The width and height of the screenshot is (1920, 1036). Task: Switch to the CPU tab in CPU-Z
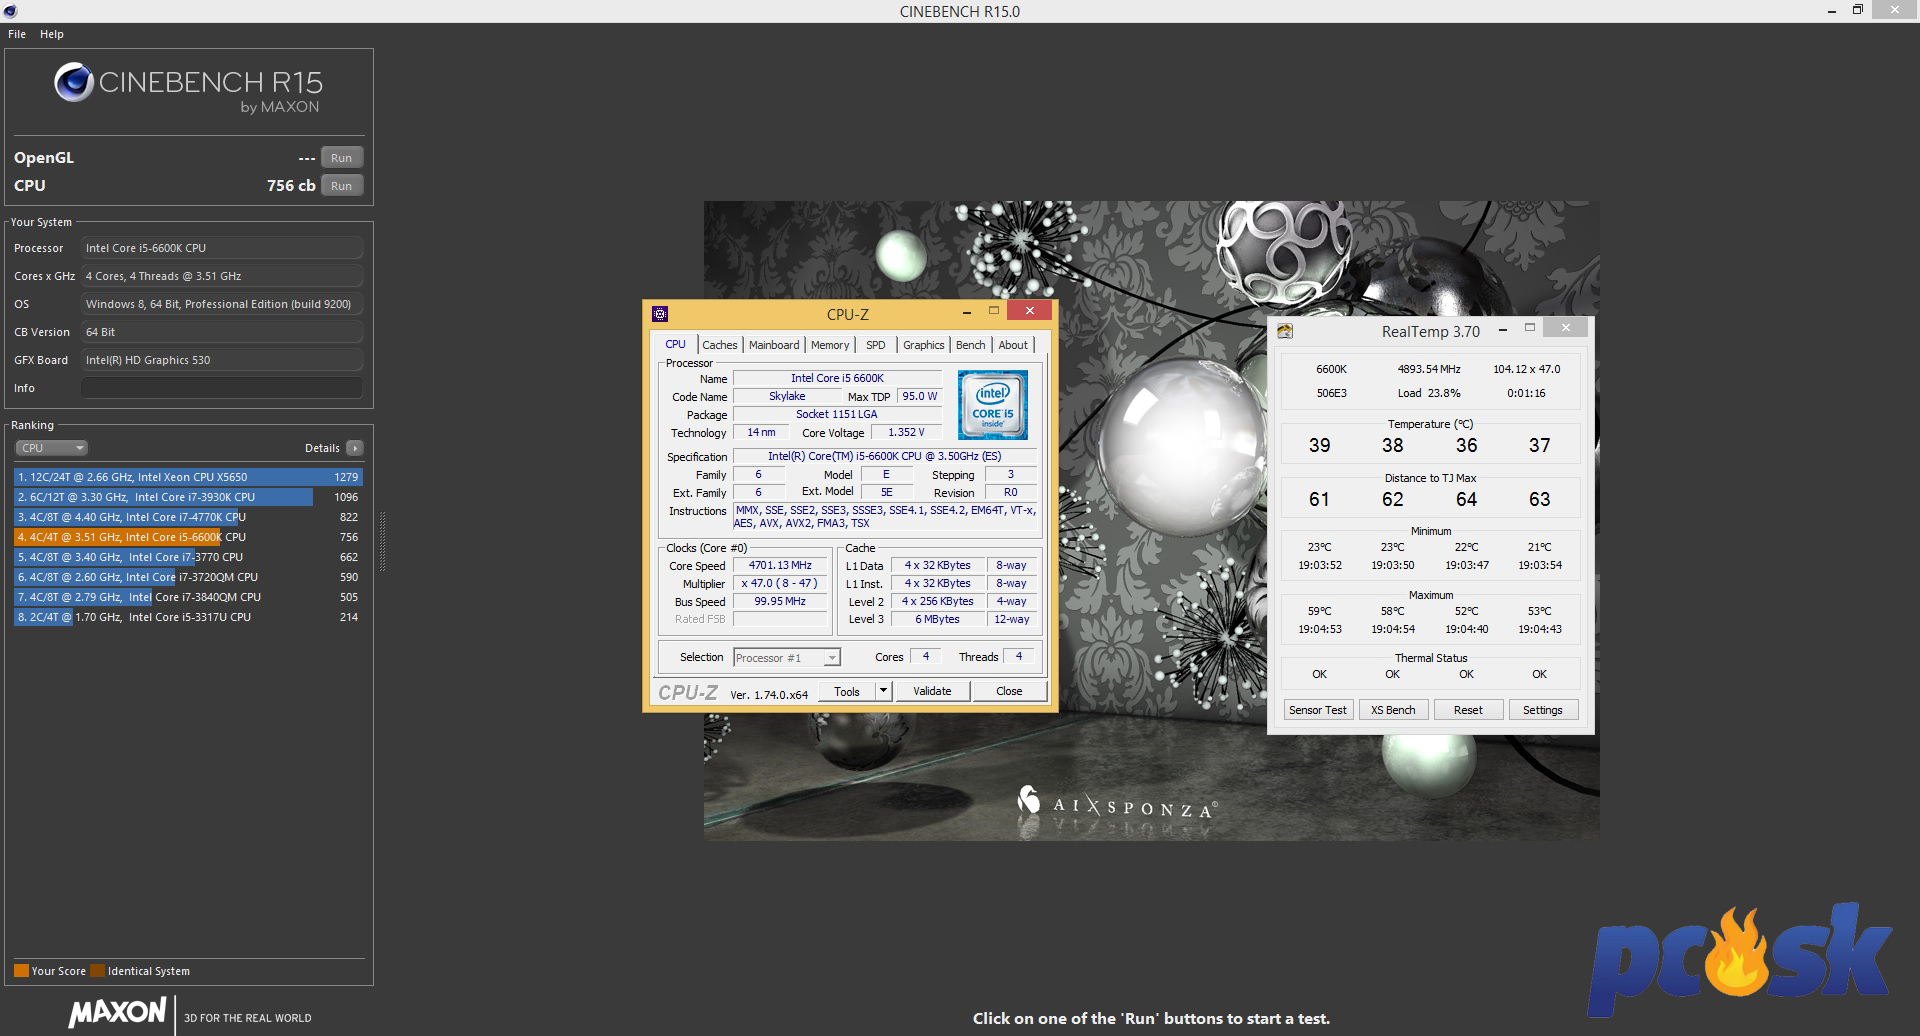click(x=676, y=345)
